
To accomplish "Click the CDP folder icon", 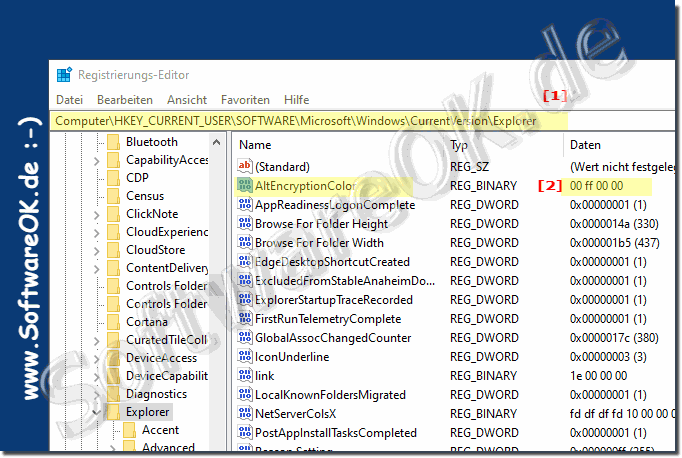I will (x=114, y=178).
